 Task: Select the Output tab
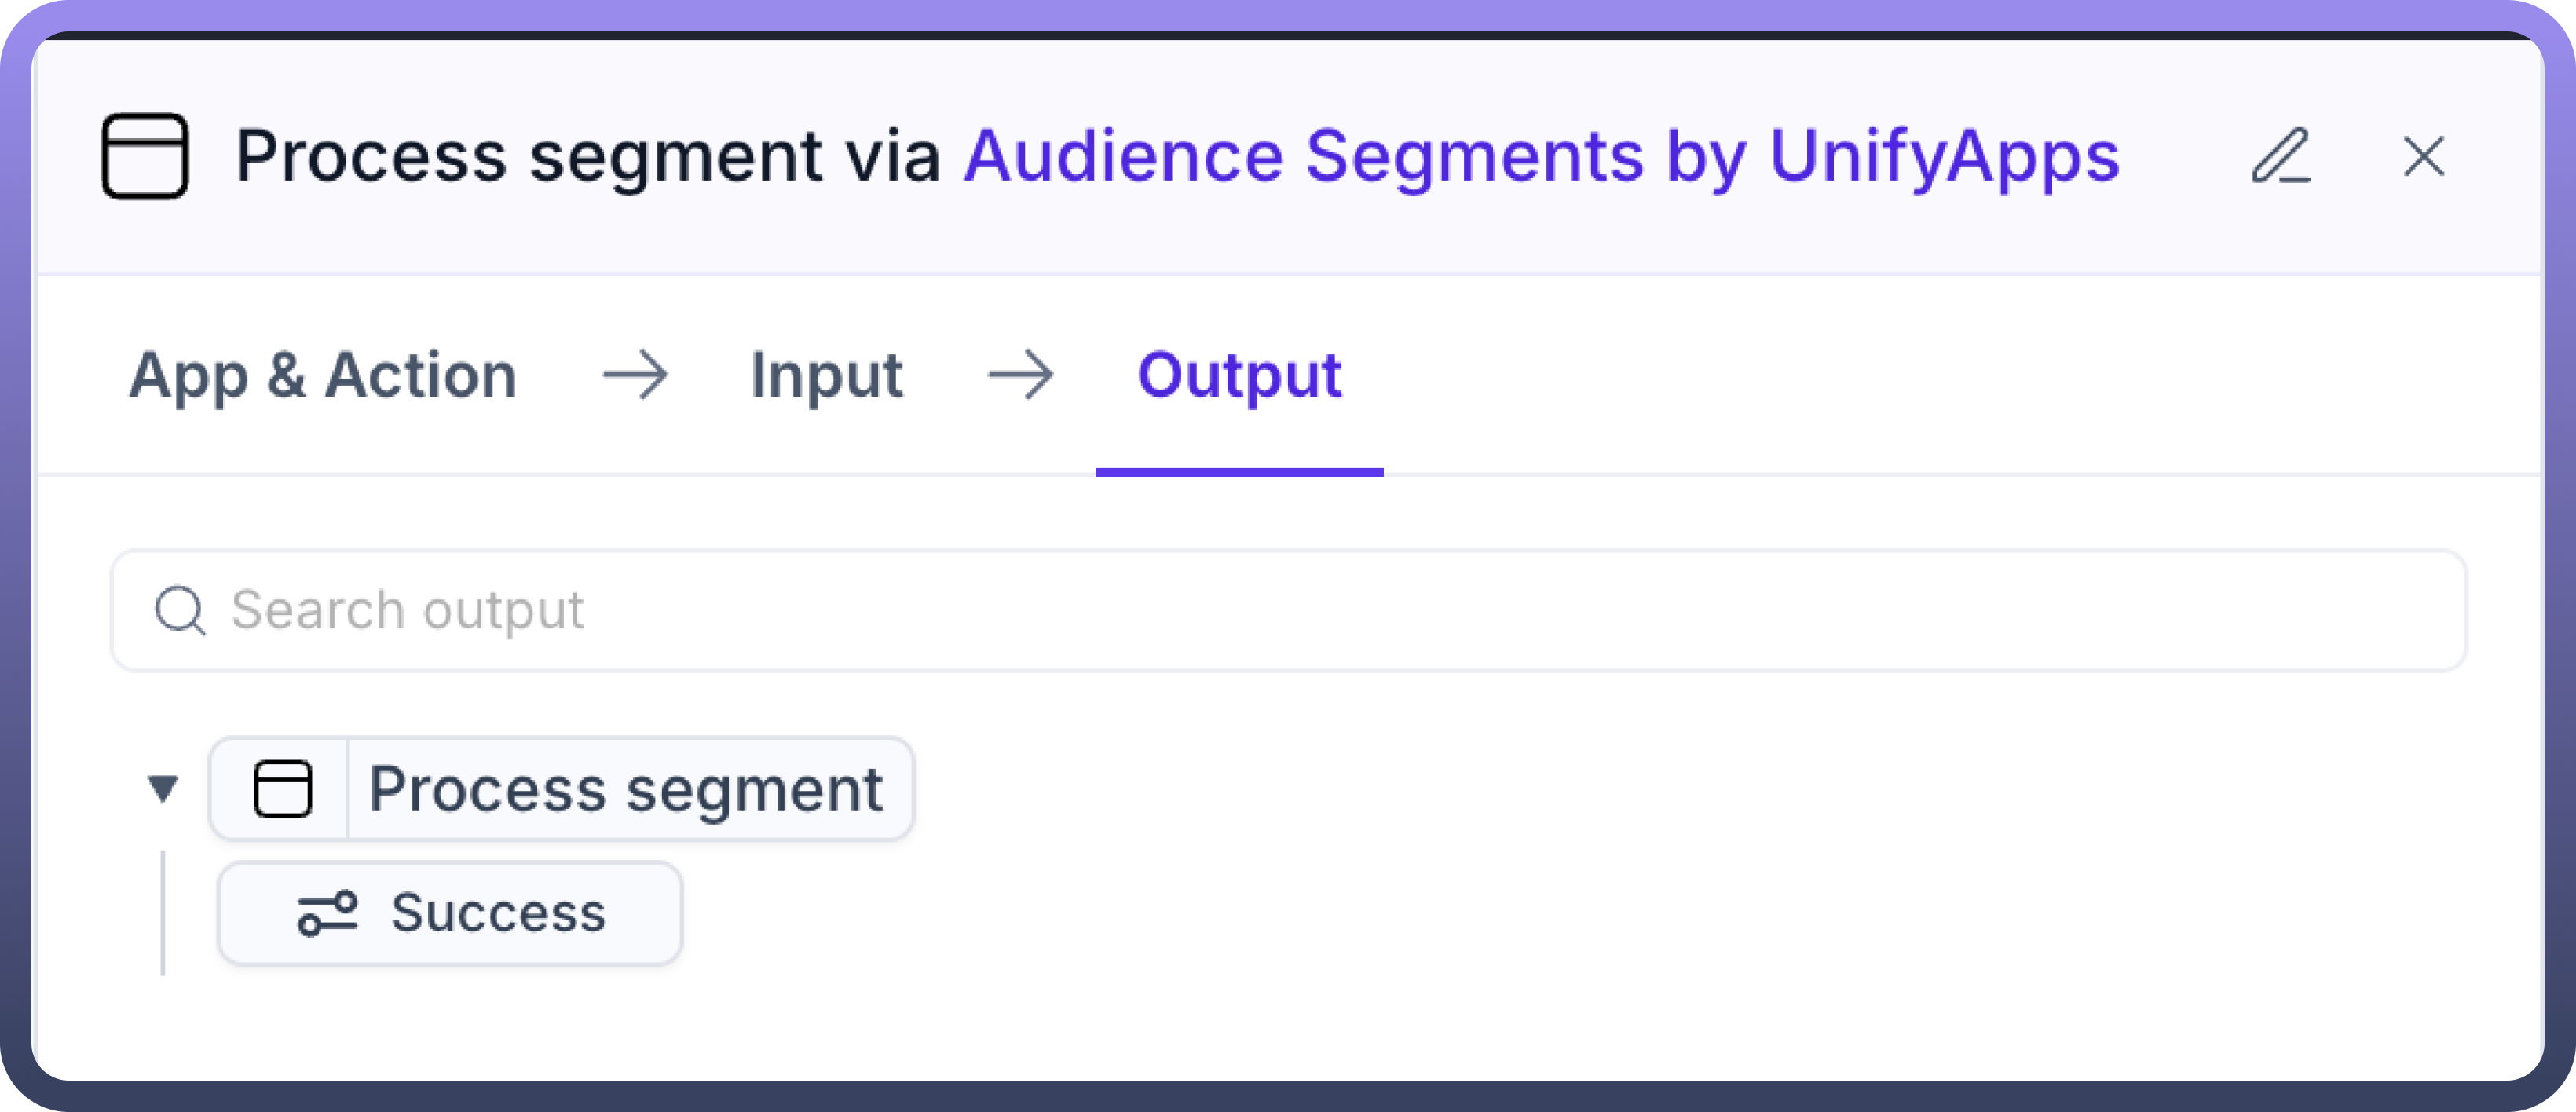(x=1239, y=376)
